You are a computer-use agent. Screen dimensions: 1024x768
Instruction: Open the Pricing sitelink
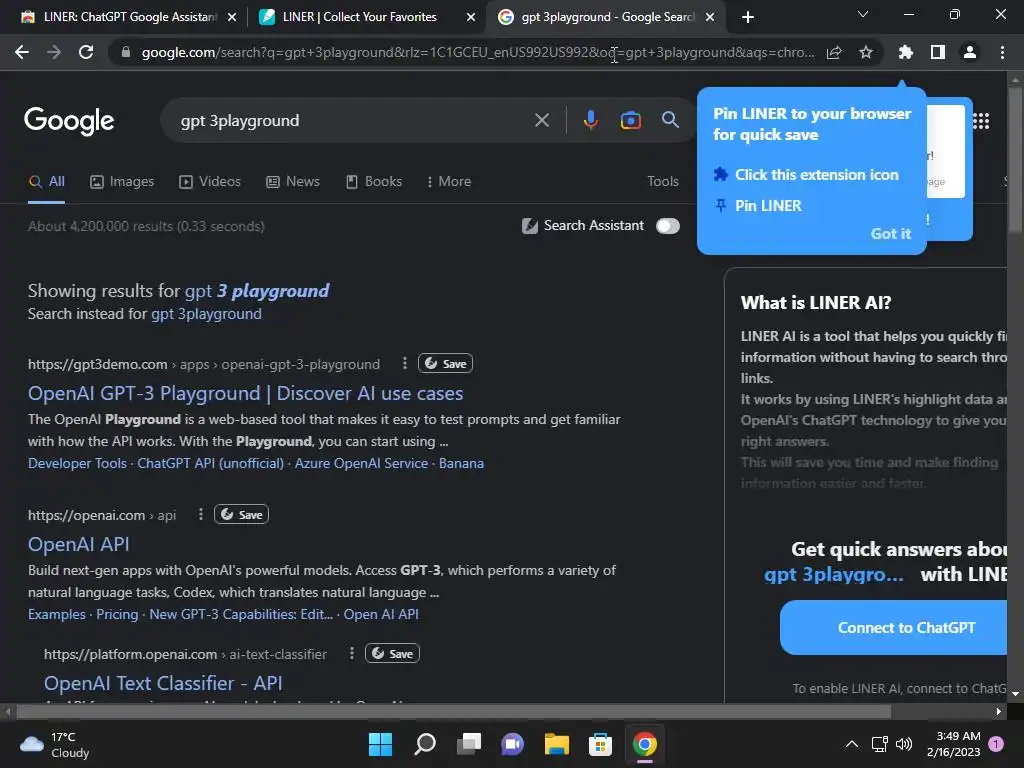point(117,615)
